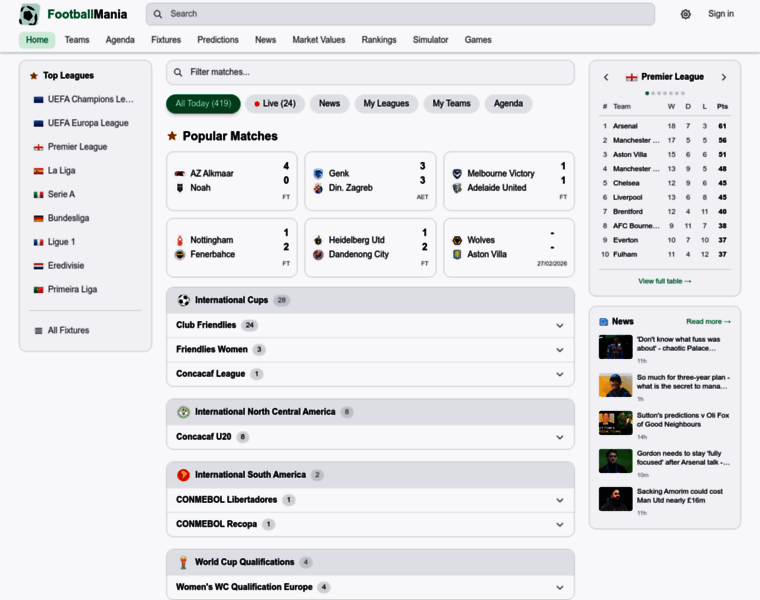The width and height of the screenshot is (760, 600).
Task: Toggle the Live (24) filter
Action: (275, 104)
